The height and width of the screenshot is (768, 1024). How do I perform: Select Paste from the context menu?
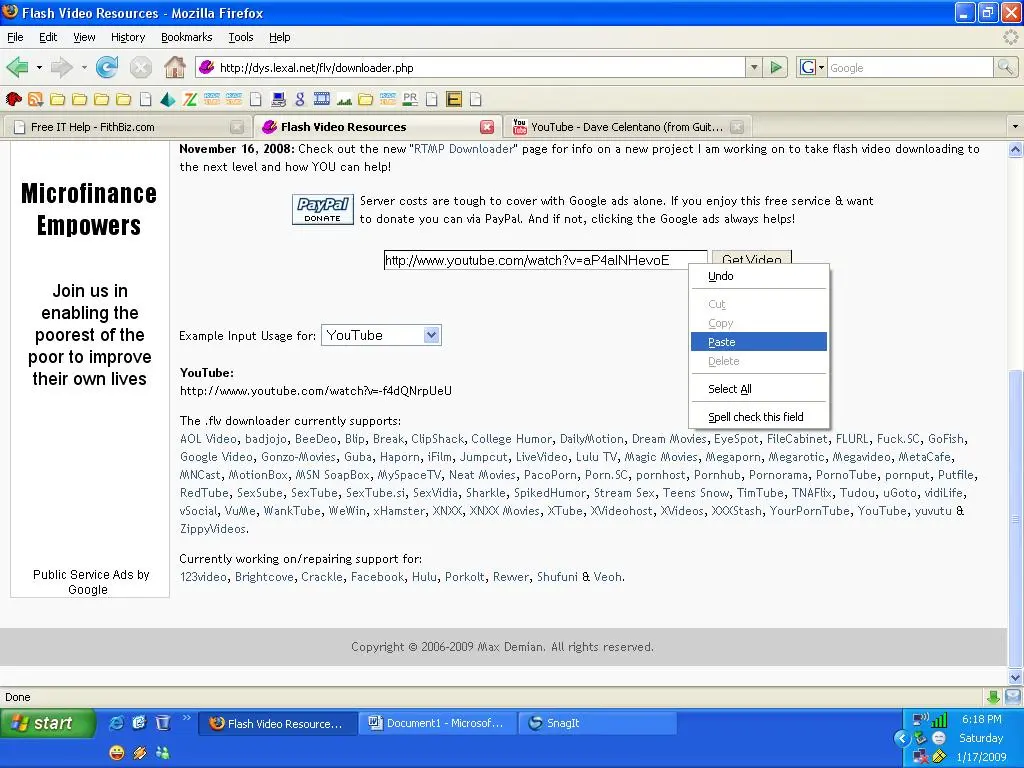point(722,342)
